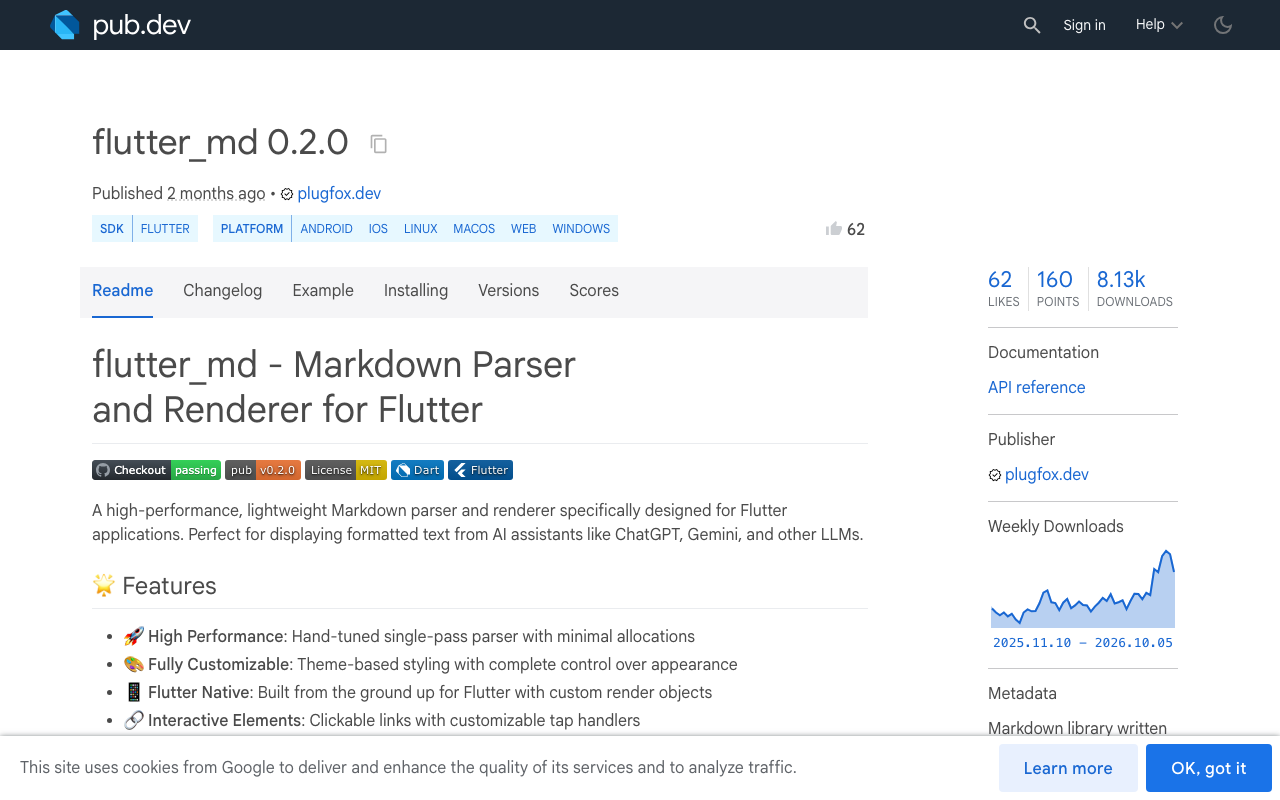Open the Example tab
Screen dimensions: 1280x800
[x=323, y=291]
